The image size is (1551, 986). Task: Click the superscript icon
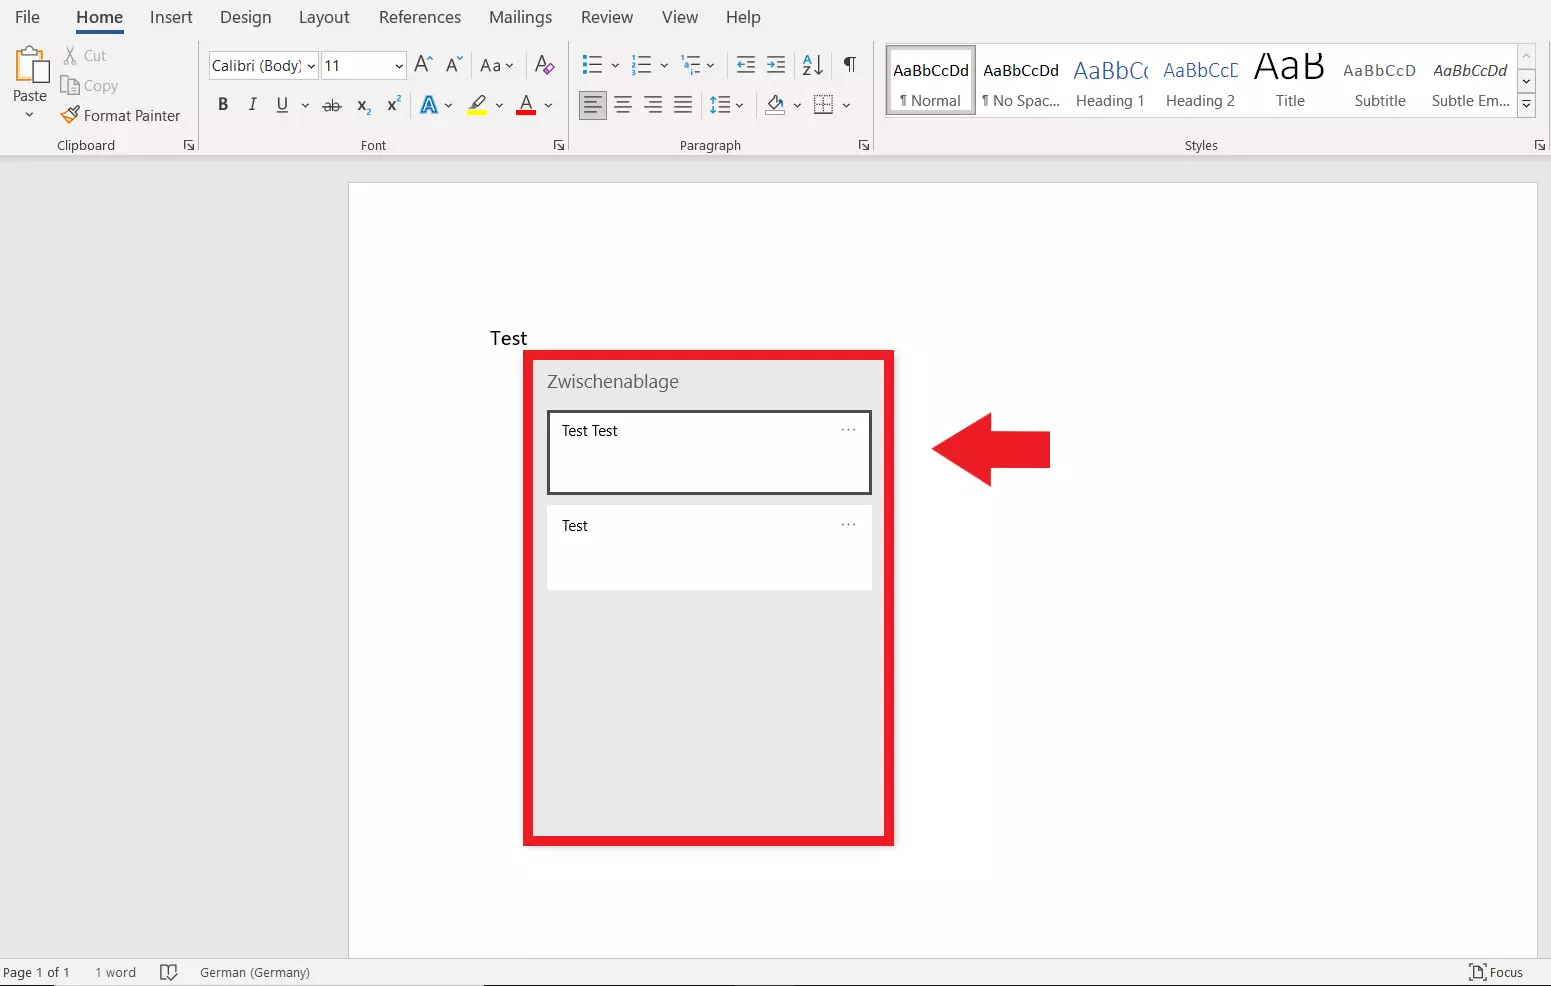(x=392, y=104)
